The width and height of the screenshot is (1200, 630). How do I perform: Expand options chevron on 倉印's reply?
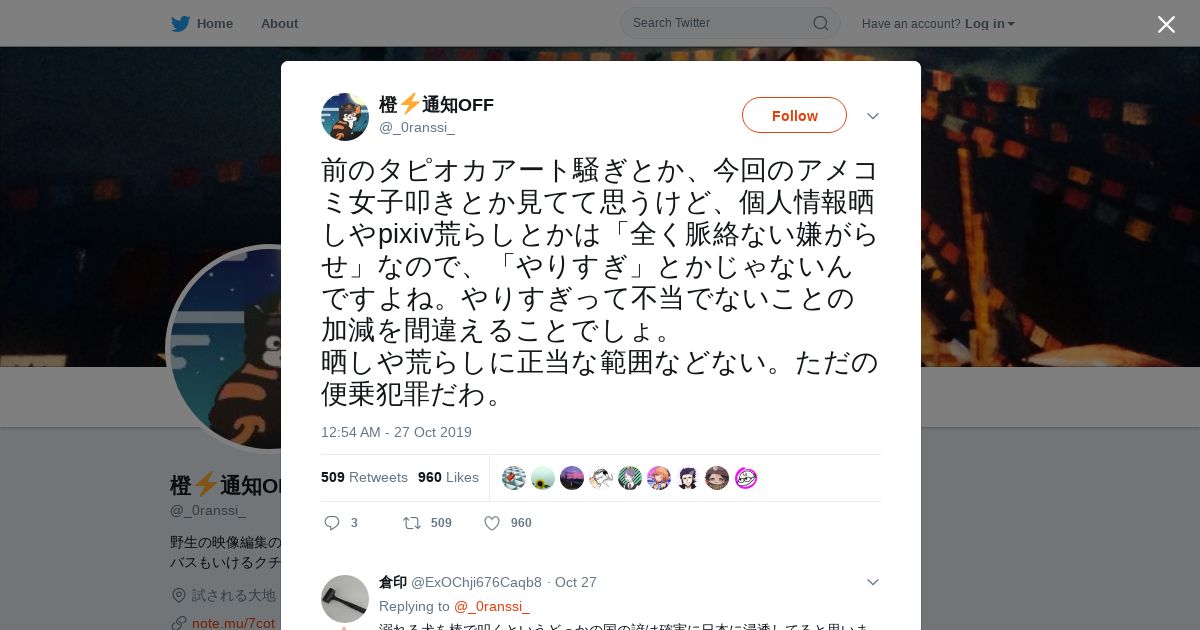click(x=873, y=582)
